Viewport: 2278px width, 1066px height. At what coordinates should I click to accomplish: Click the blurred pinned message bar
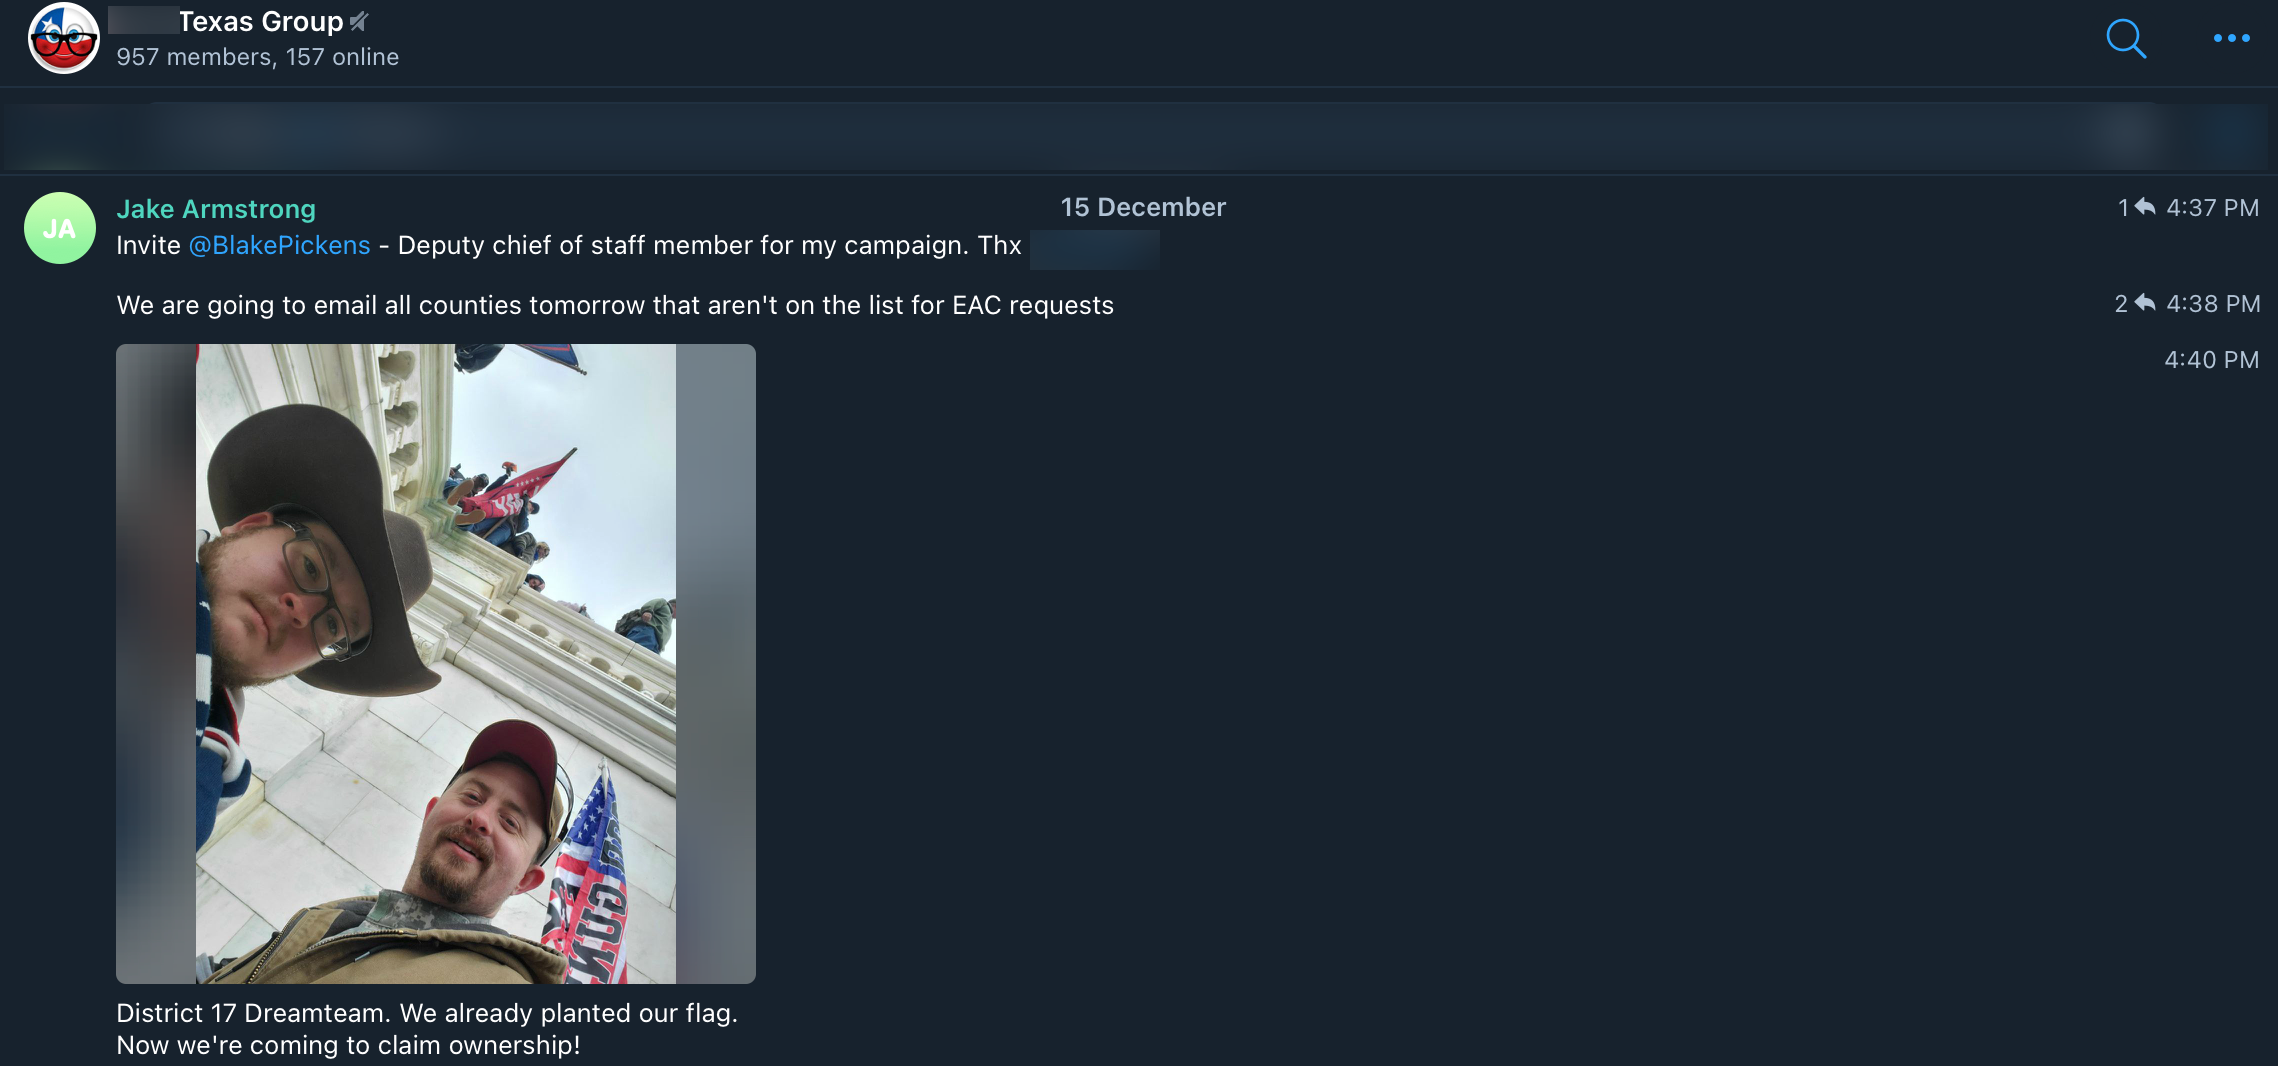point(1139,135)
